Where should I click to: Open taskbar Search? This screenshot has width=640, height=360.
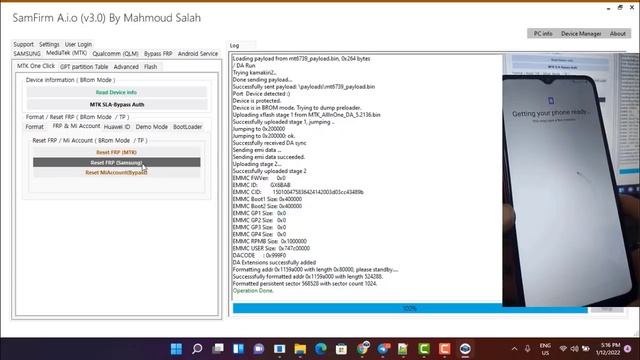coord(197,349)
